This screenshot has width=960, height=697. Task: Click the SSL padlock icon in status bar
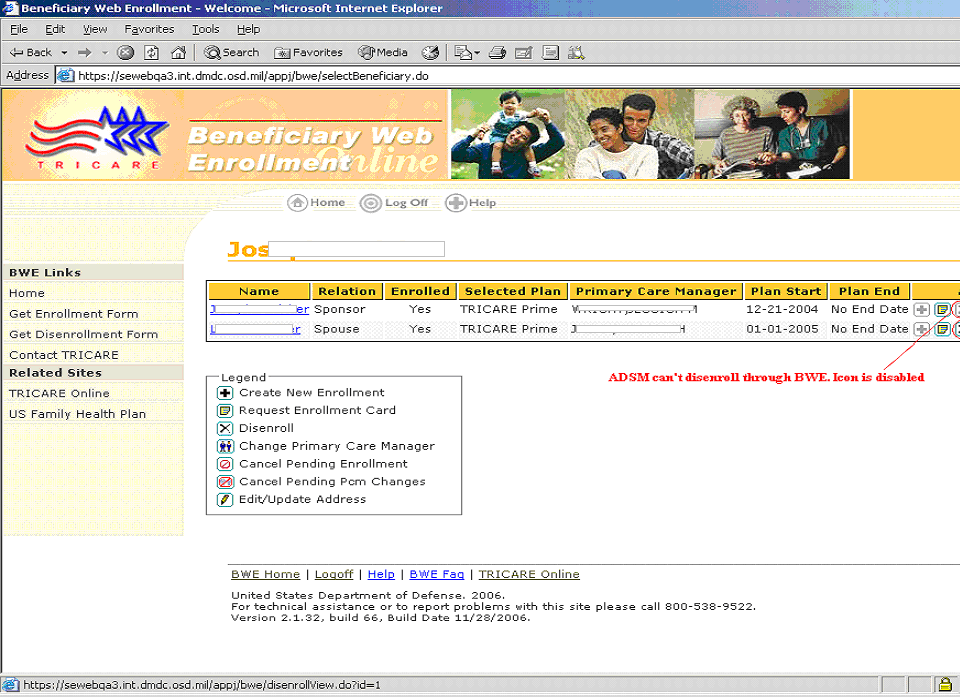pos(945,685)
